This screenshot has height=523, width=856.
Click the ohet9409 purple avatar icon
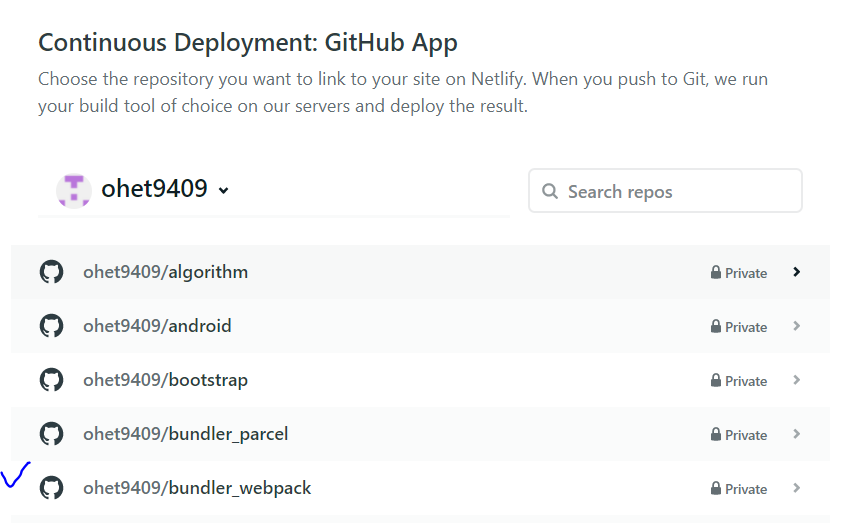click(x=74, y=191)
